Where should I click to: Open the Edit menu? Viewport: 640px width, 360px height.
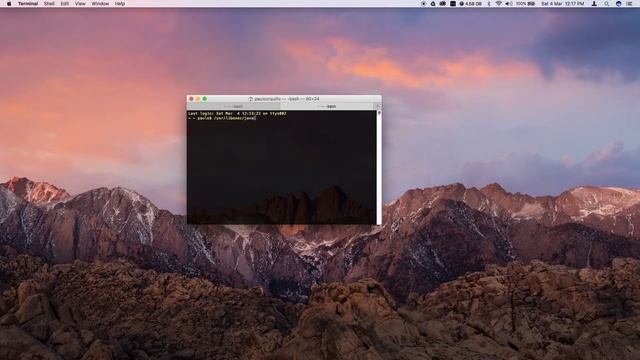(64, 4)
